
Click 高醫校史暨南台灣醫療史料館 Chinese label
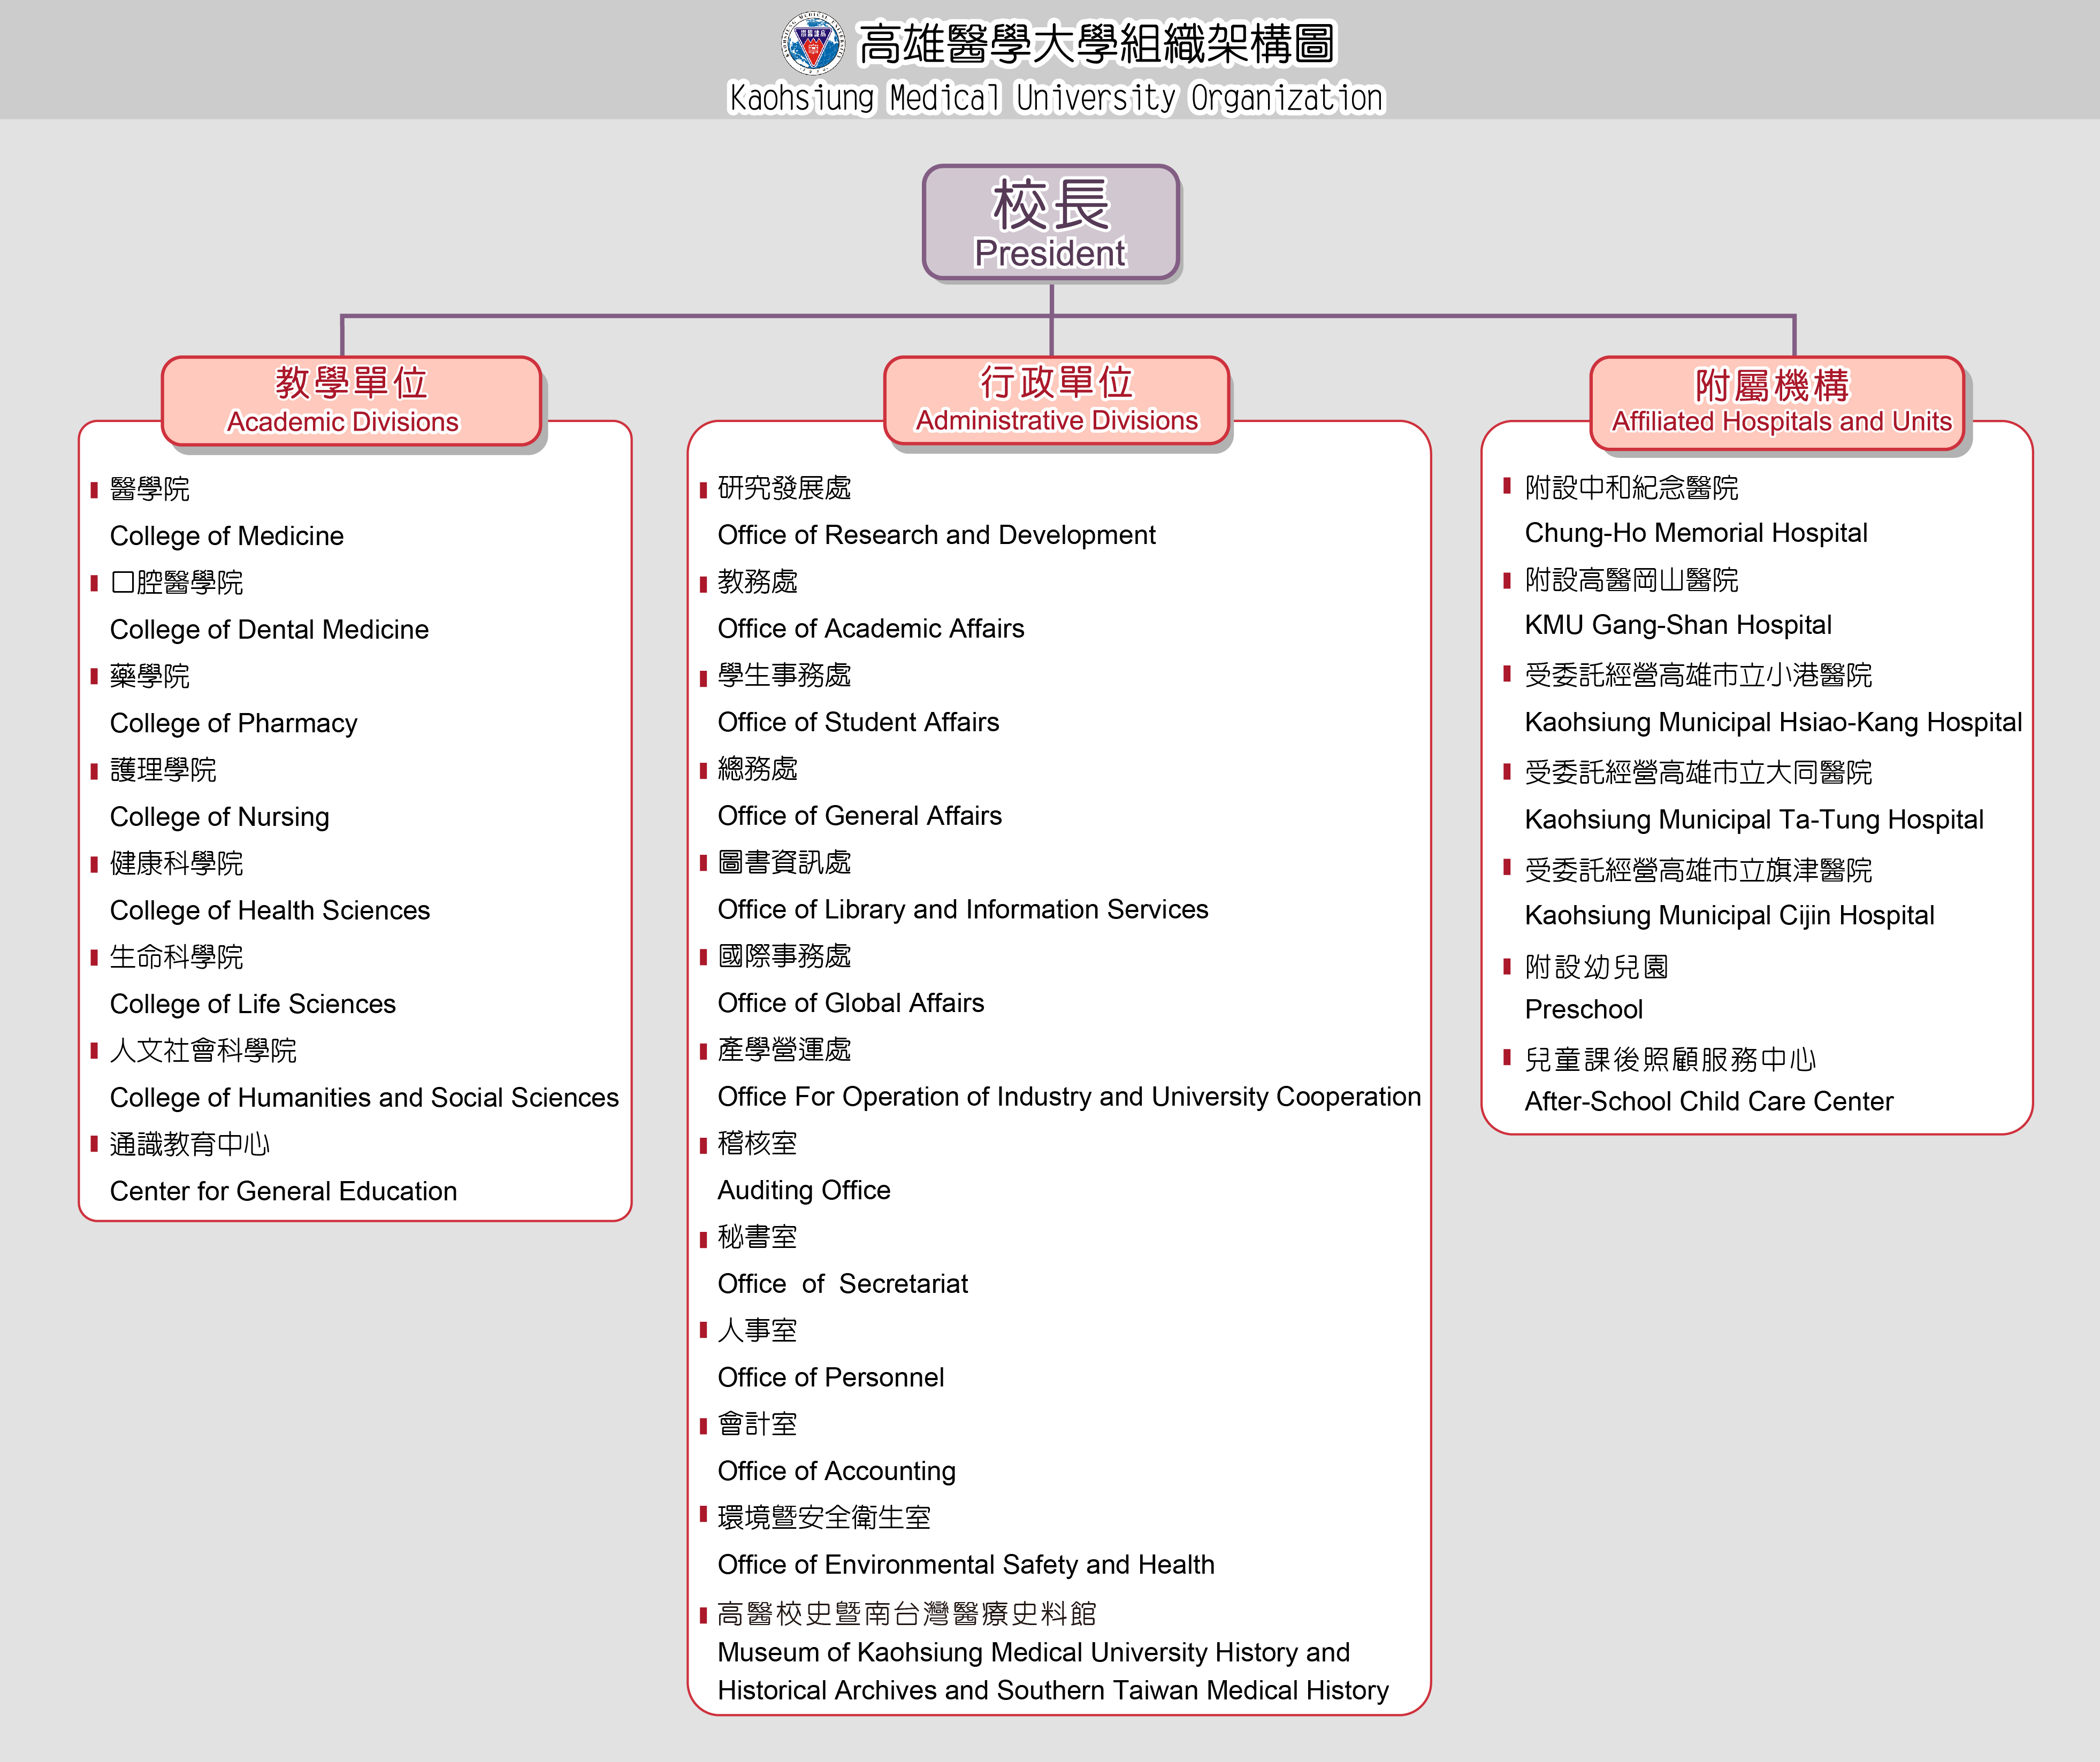[907, 1613]
